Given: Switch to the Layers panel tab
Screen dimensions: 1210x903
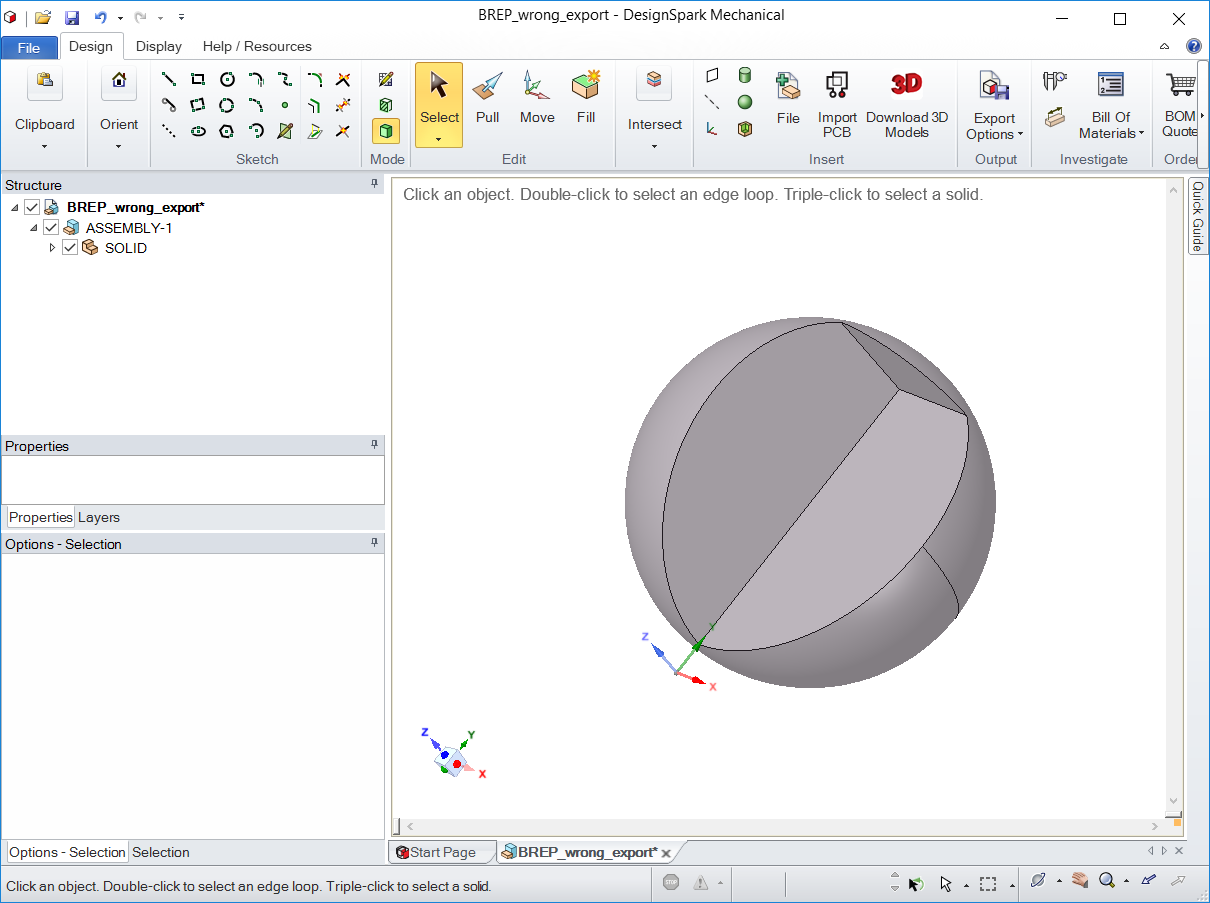Looking at the screenshot, I should 99,517.
